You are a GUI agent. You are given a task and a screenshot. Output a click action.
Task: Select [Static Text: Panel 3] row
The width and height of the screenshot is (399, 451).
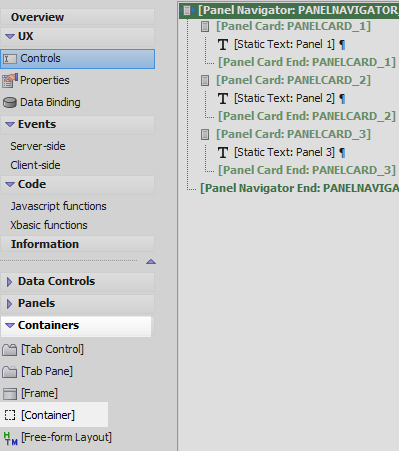(x=284, y=152)
